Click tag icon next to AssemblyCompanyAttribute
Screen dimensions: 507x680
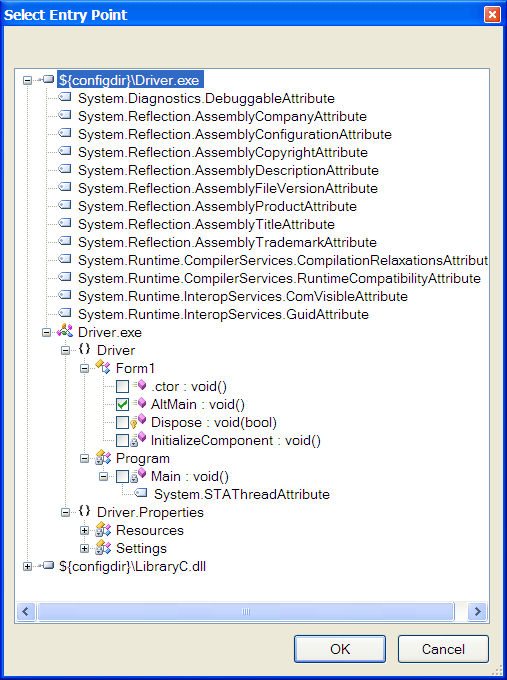[x=65, y=115]
